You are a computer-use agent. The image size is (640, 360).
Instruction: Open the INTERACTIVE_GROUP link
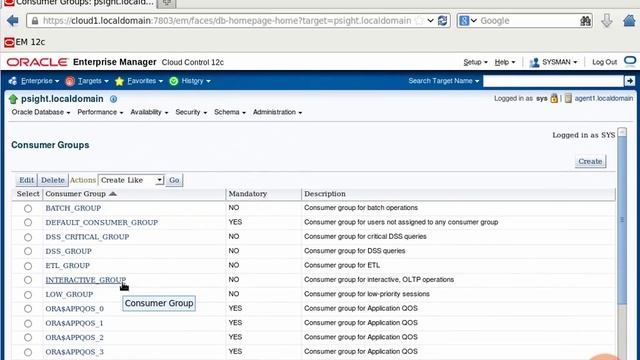[86, 280]
